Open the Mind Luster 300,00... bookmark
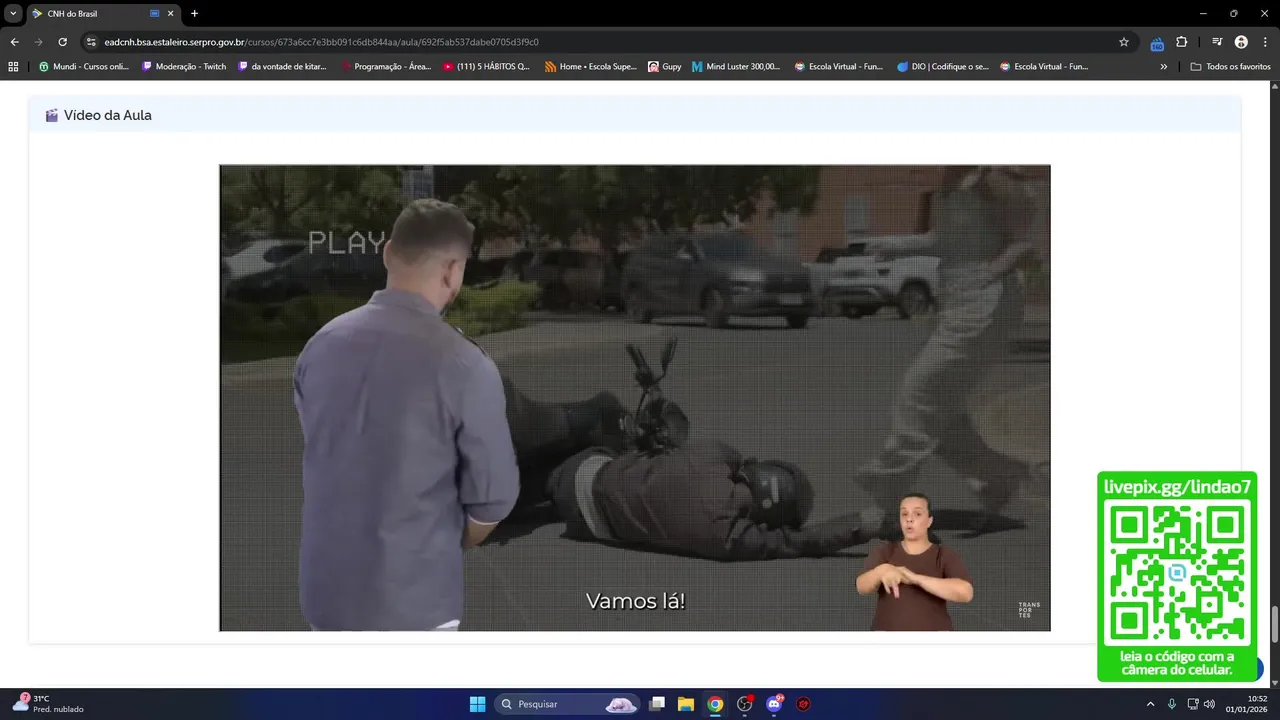The height and width of the screenshot is (720, 1280). pyautogui.click(x=736, y=67)
